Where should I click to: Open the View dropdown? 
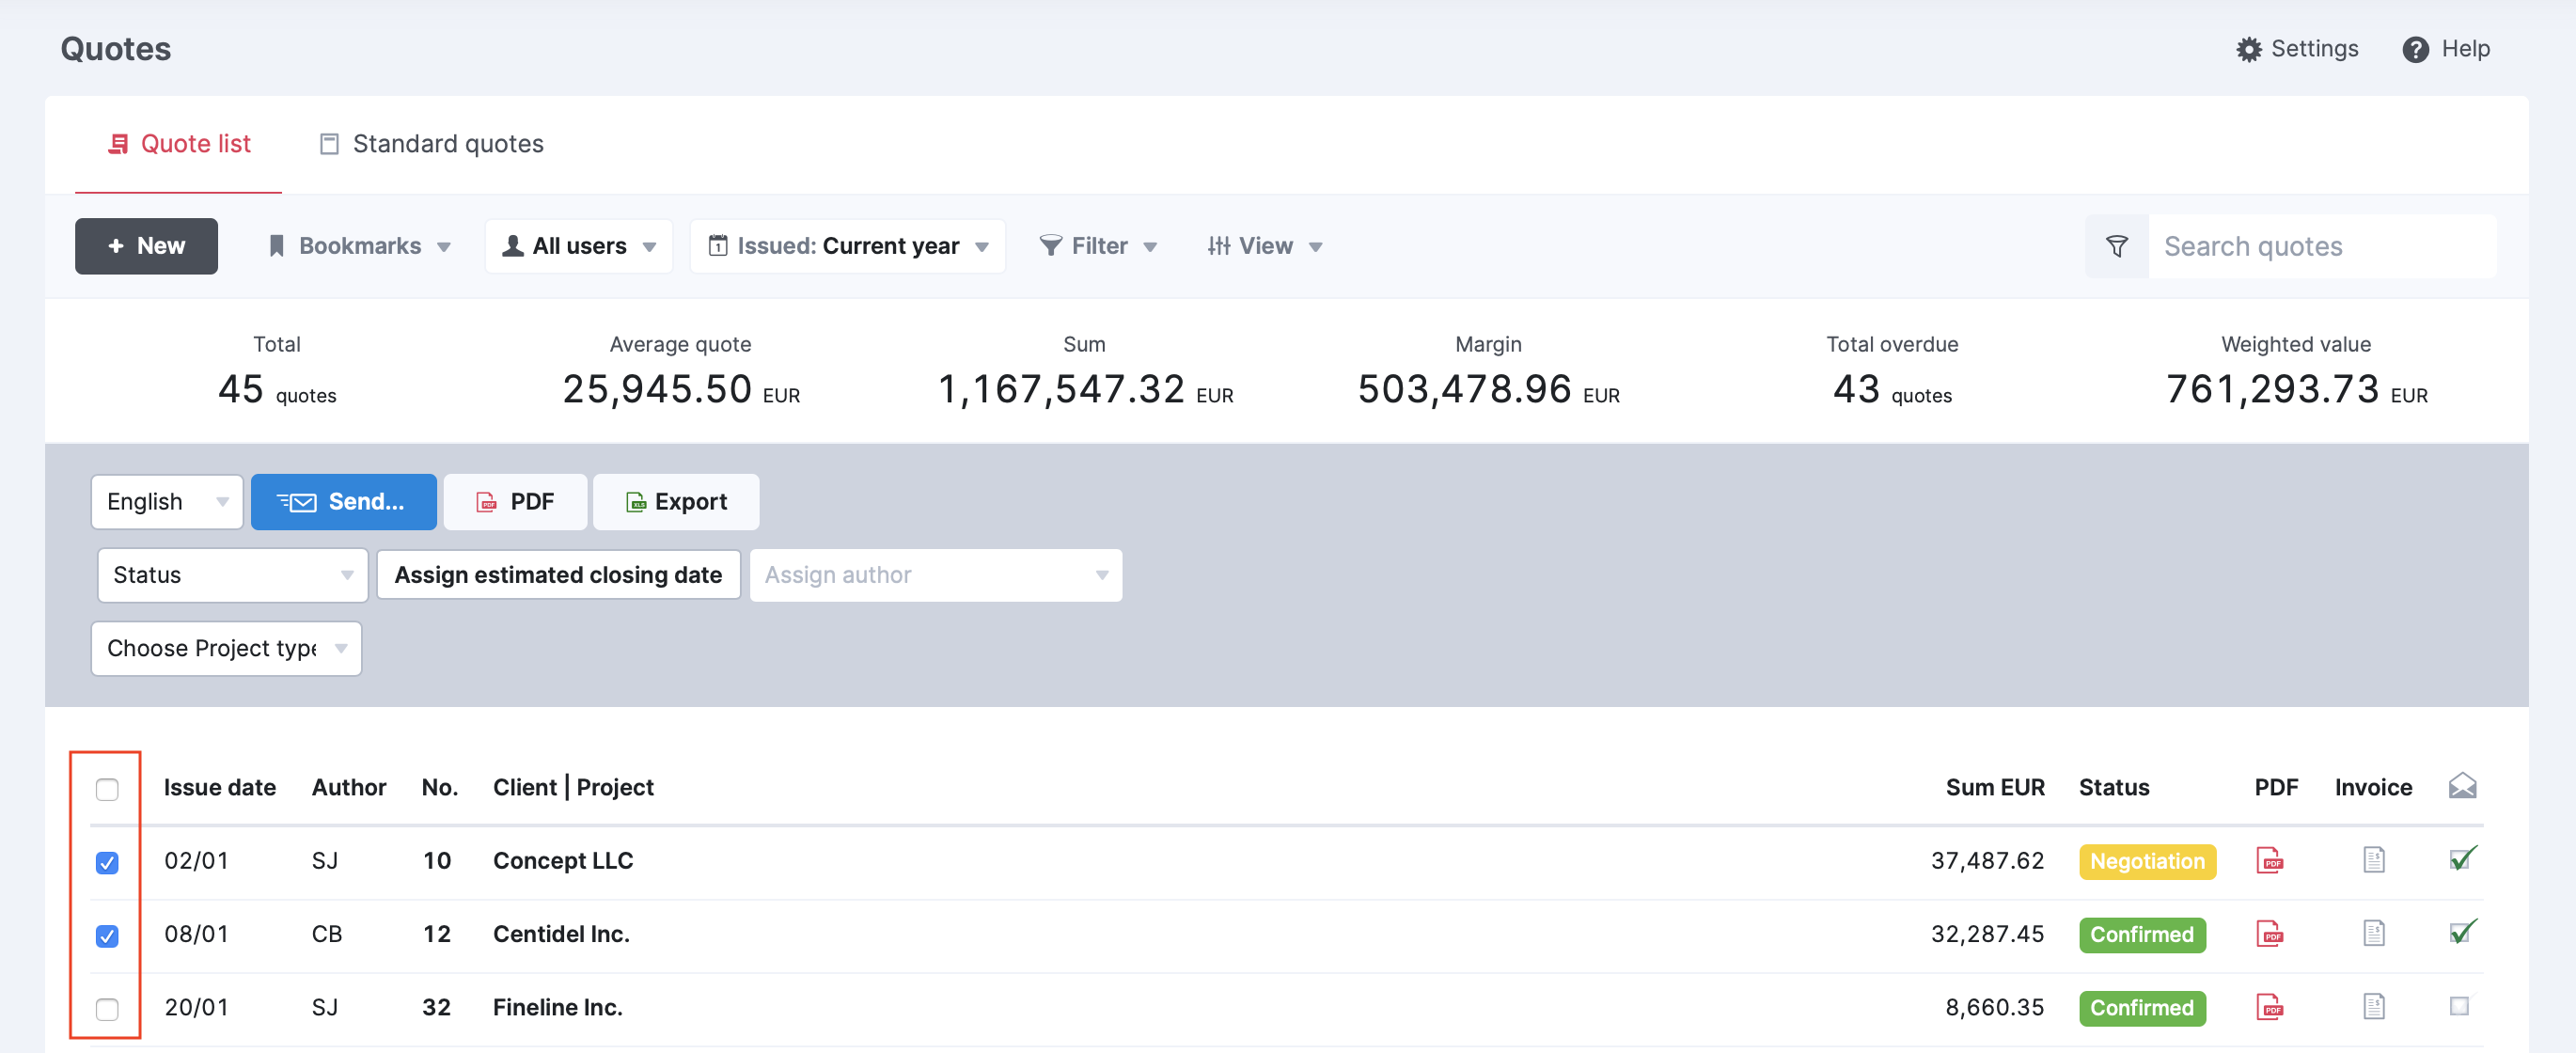click(x=1264, y=246)
